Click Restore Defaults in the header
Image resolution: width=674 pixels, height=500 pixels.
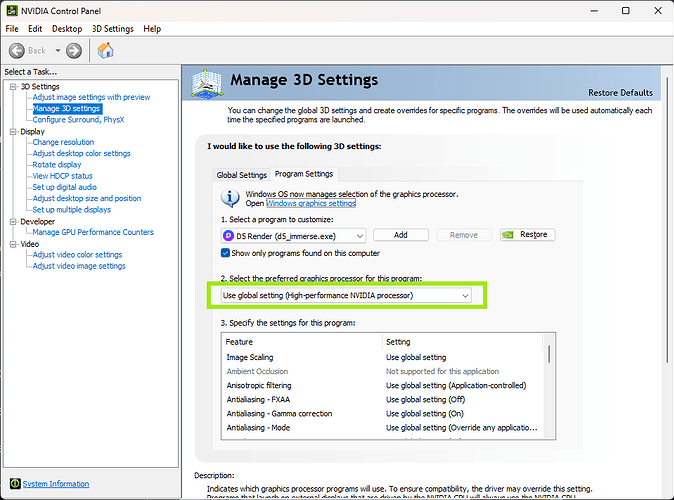622,93
